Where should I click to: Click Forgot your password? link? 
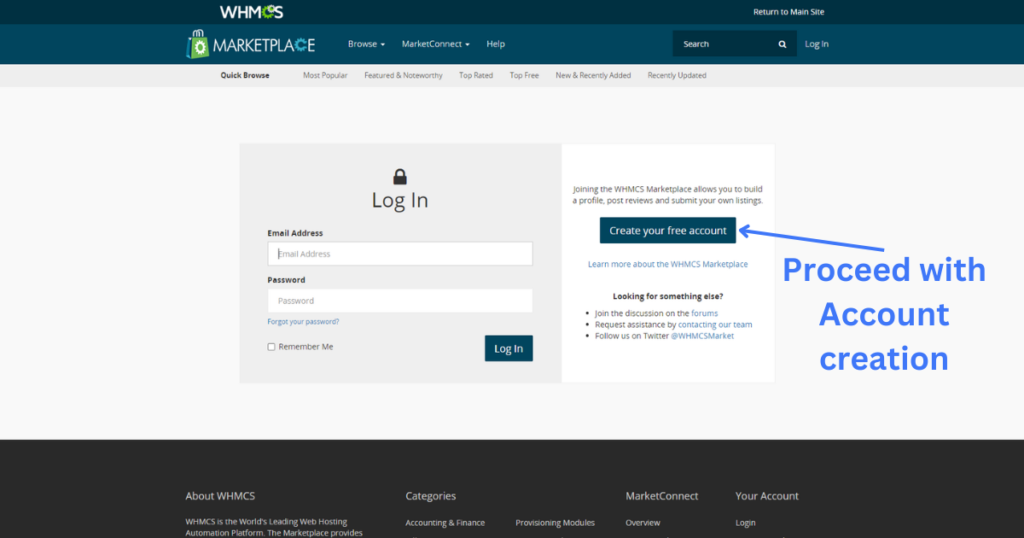tap(303, 321)
